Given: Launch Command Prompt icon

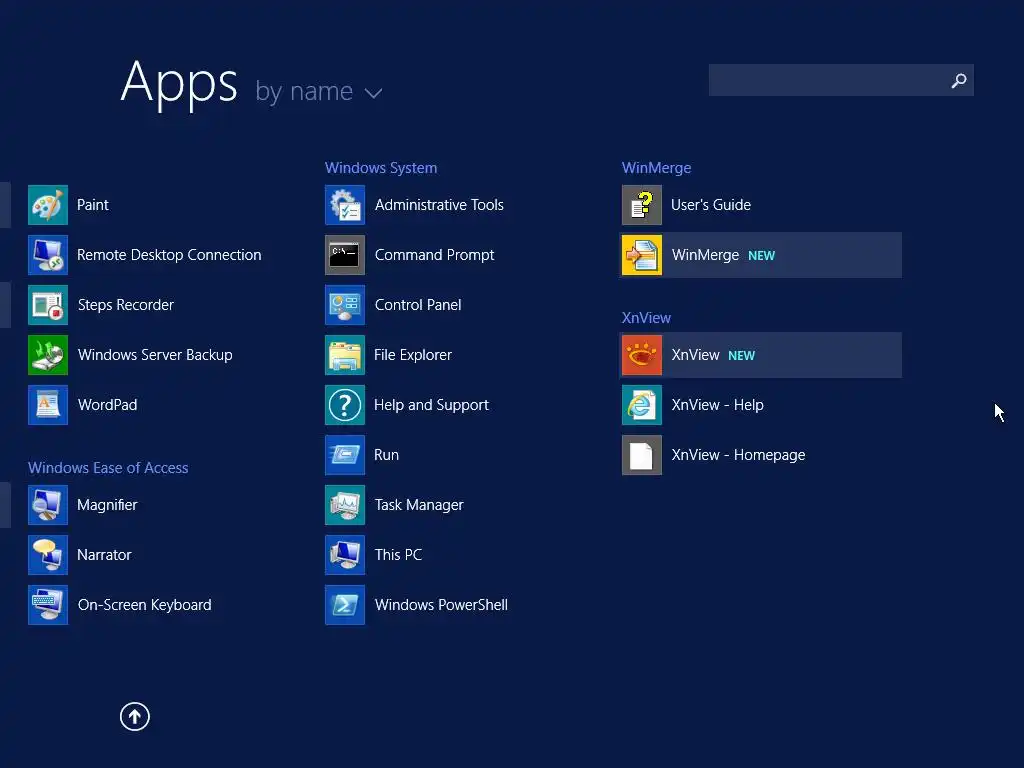Looking at the screenshot, I should coord(345,255).
